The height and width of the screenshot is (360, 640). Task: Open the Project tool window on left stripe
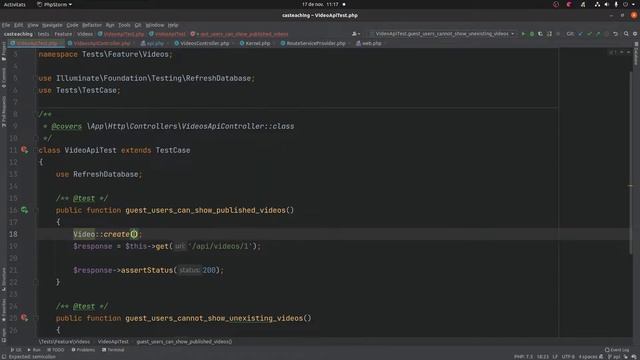point(4,50)
